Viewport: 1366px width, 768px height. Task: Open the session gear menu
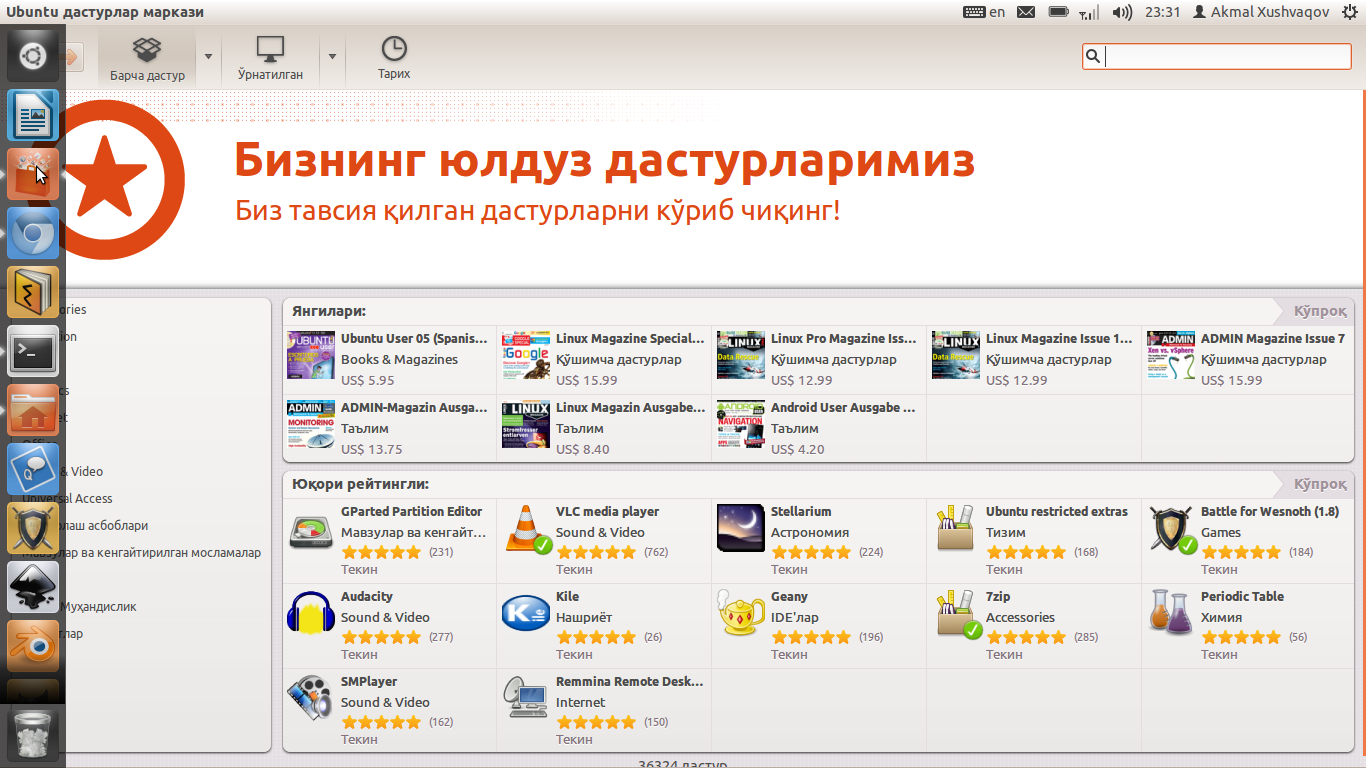click(x=1348, y=12)
